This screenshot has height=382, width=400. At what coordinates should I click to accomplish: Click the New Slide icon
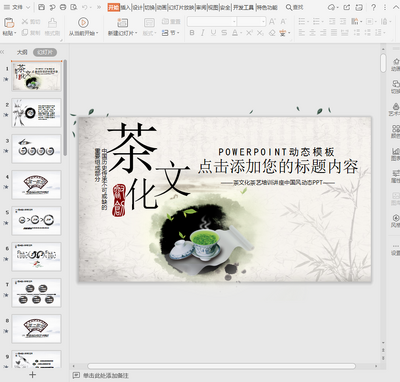tap(122, 23)
